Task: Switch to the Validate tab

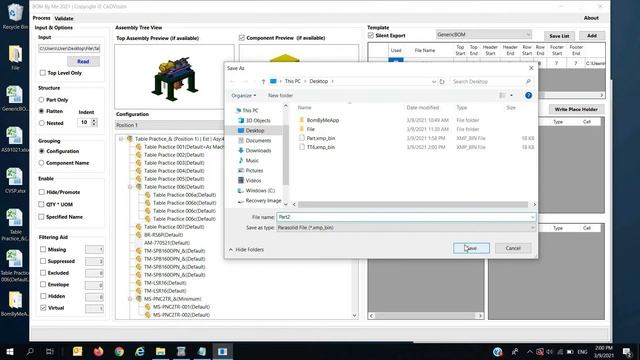Action: tap(64, 18)
